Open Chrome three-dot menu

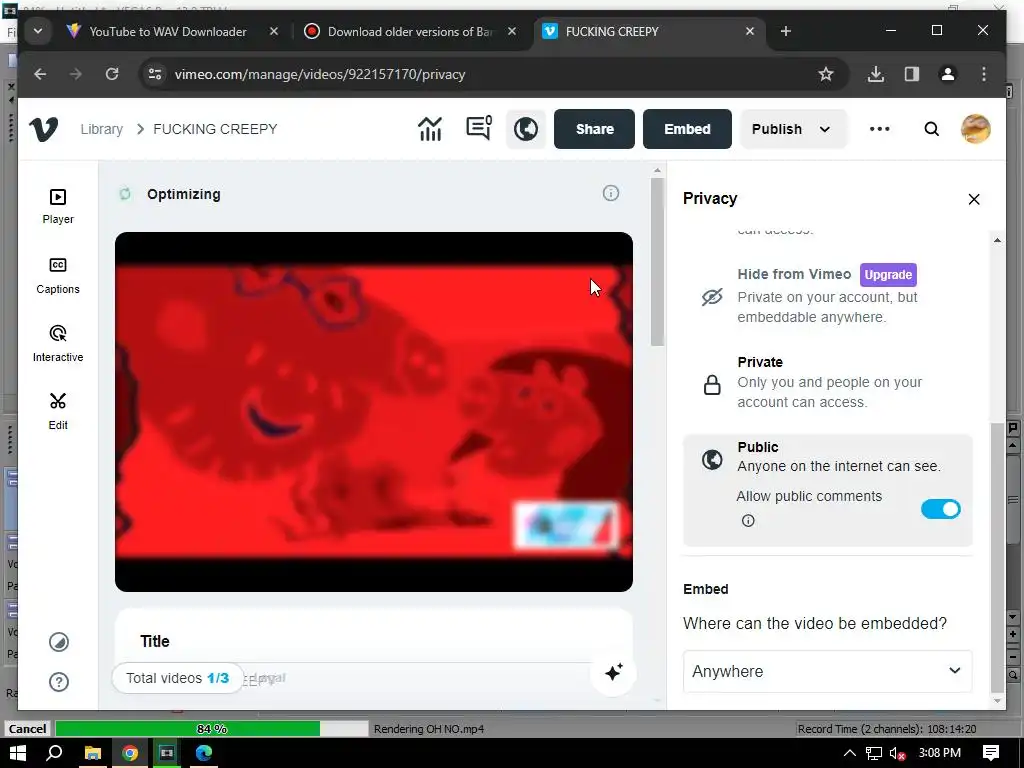[x=984, y=74]
